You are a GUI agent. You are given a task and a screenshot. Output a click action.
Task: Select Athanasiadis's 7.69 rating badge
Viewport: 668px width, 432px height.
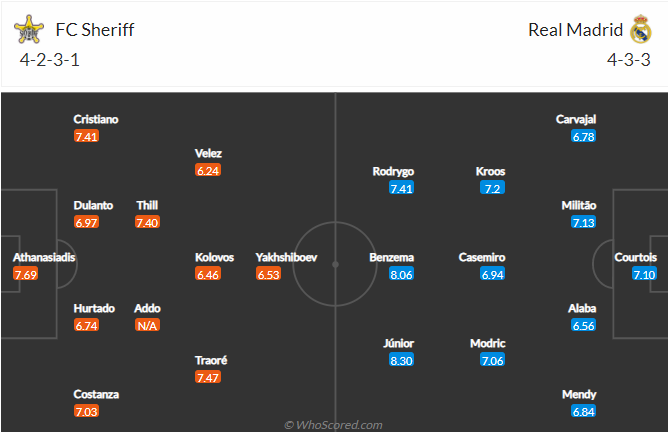[26, 274]
